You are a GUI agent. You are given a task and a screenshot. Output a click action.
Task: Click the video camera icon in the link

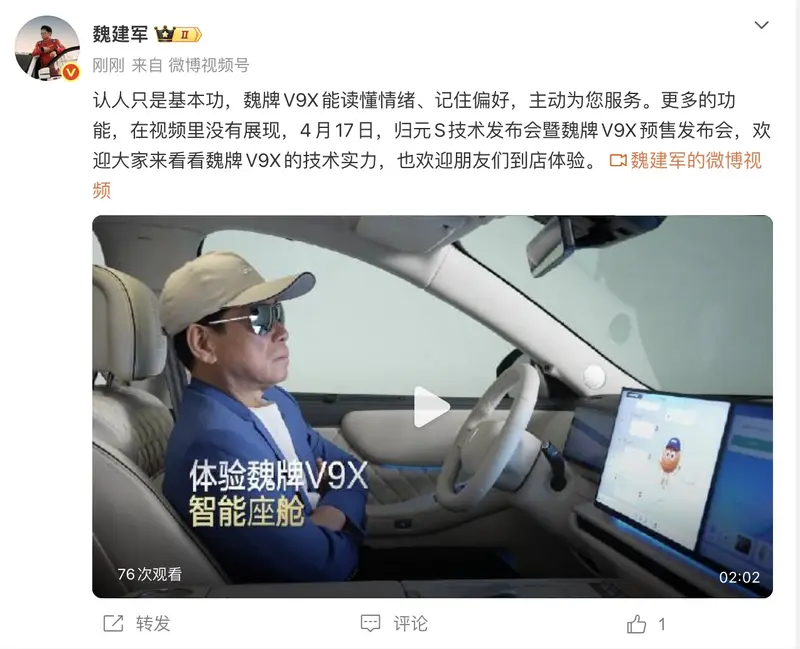point(618,161)
